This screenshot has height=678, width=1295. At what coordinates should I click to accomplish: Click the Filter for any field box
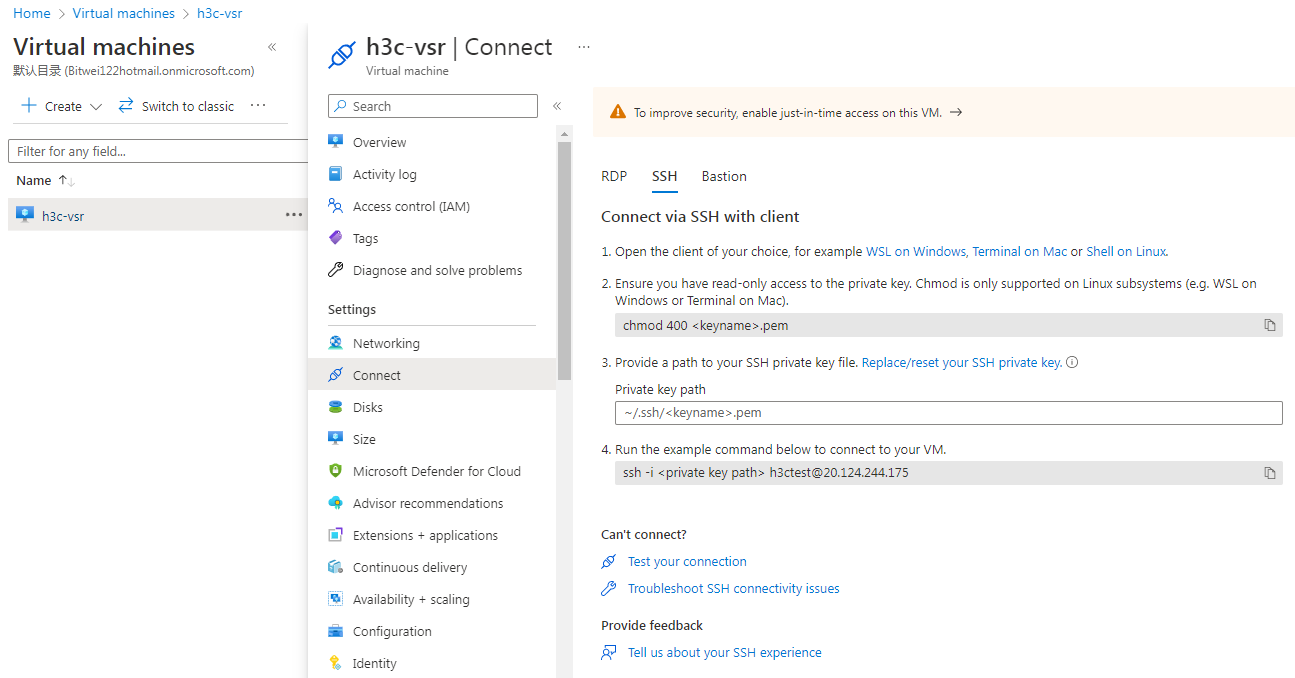[x=158, y=151]
